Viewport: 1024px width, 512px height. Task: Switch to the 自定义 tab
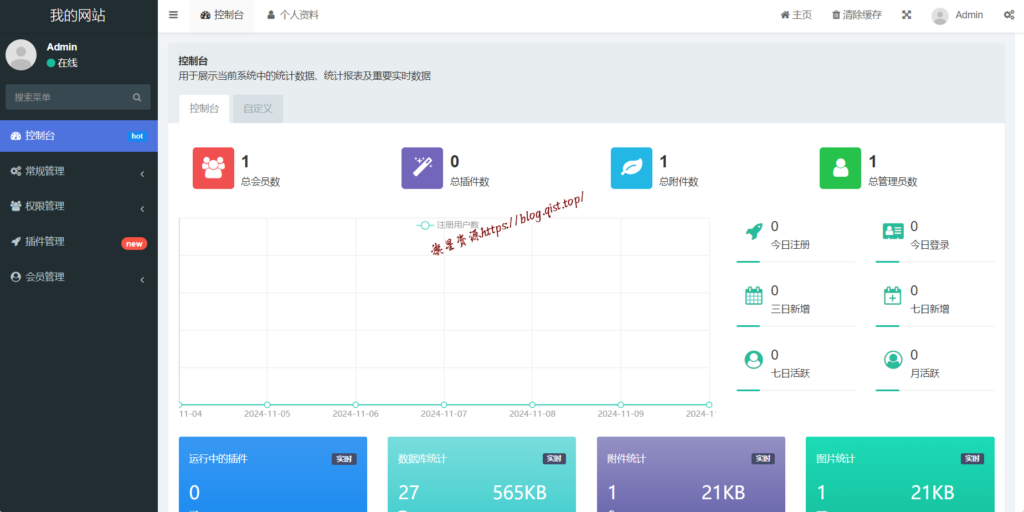(x=257, y=109)
